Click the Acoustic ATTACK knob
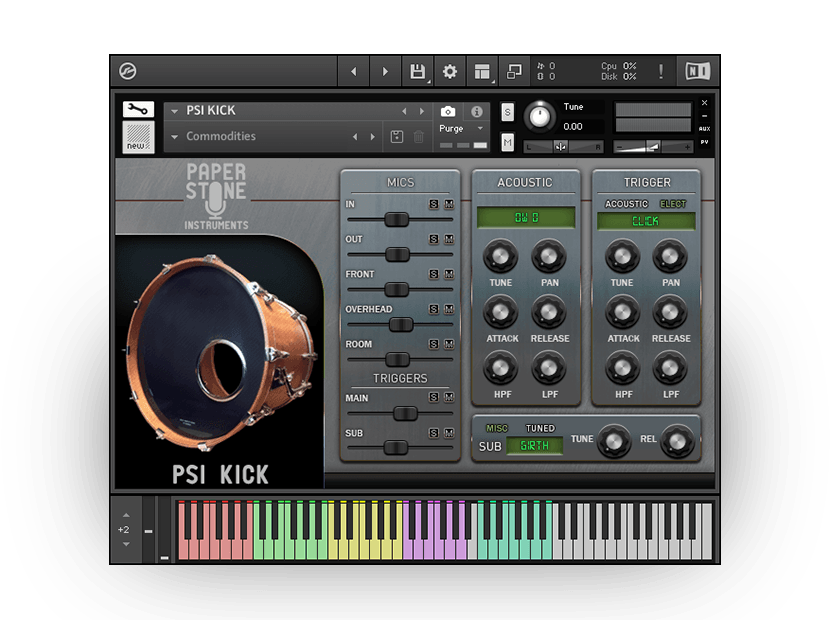 click(x=500, y=312)
